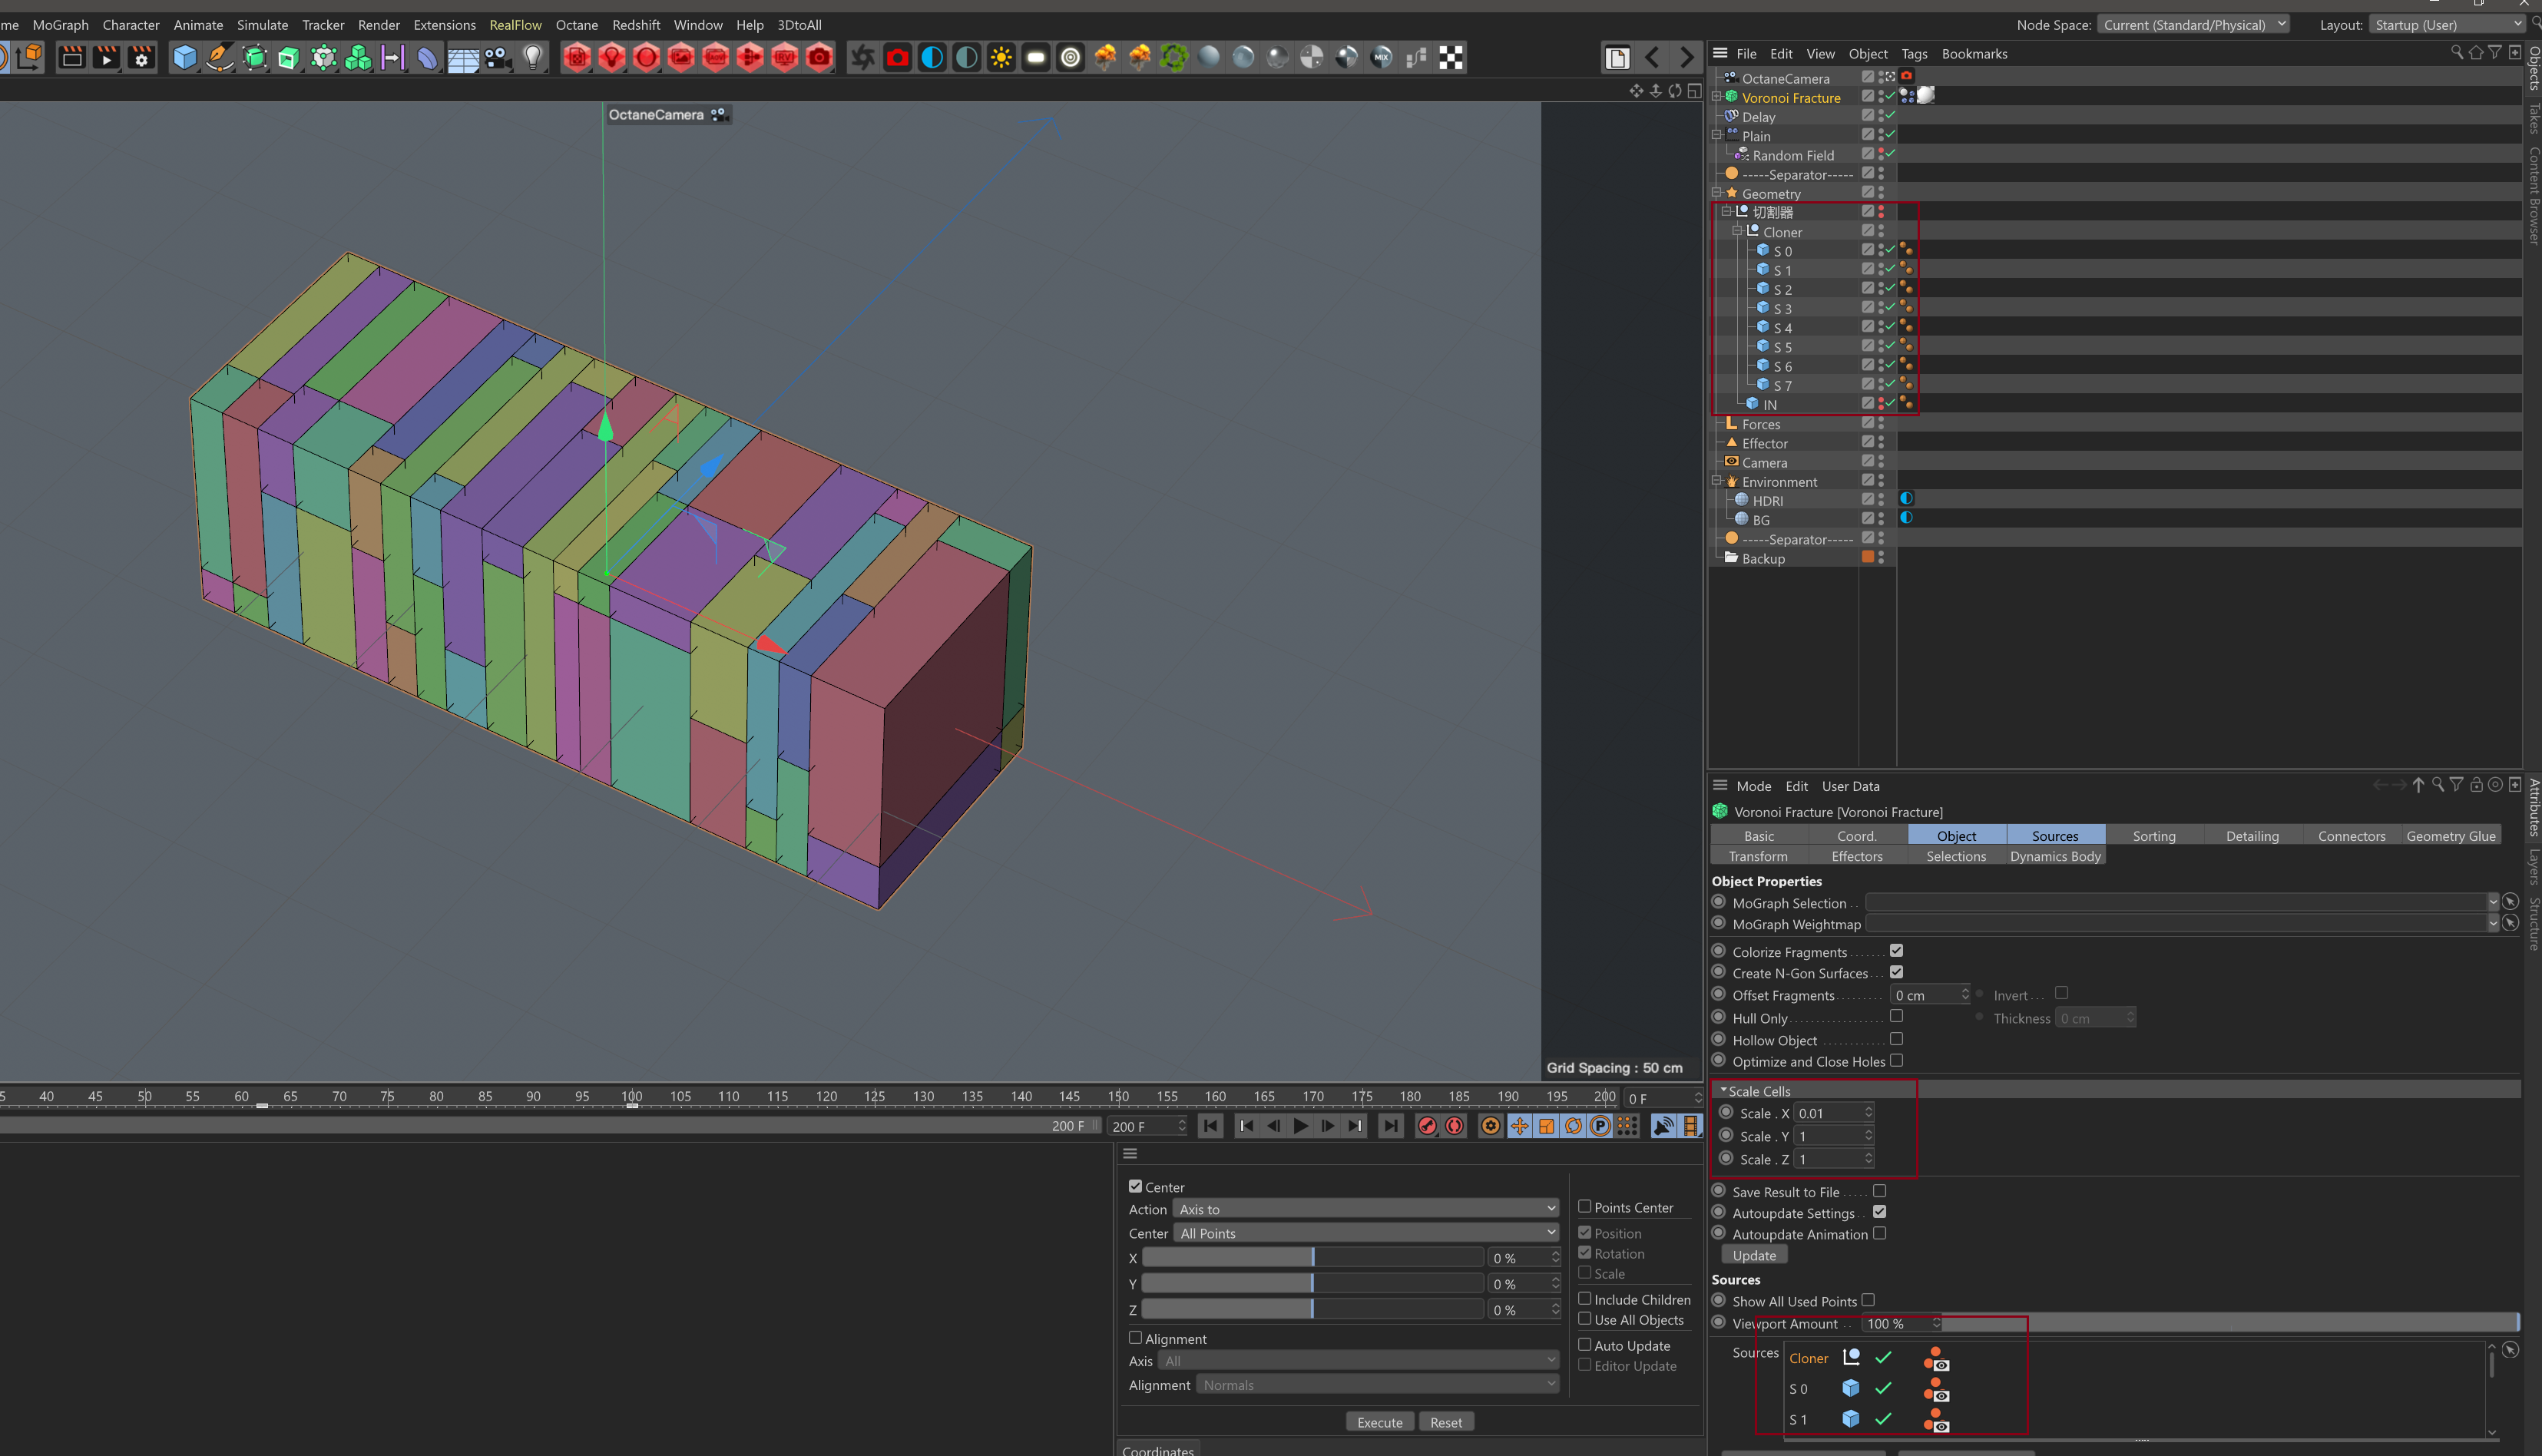The height and width of the screenshot is (1456, 2542).
Task: Click the Redshift RV render view icon
Action: [x=785, y=58]
